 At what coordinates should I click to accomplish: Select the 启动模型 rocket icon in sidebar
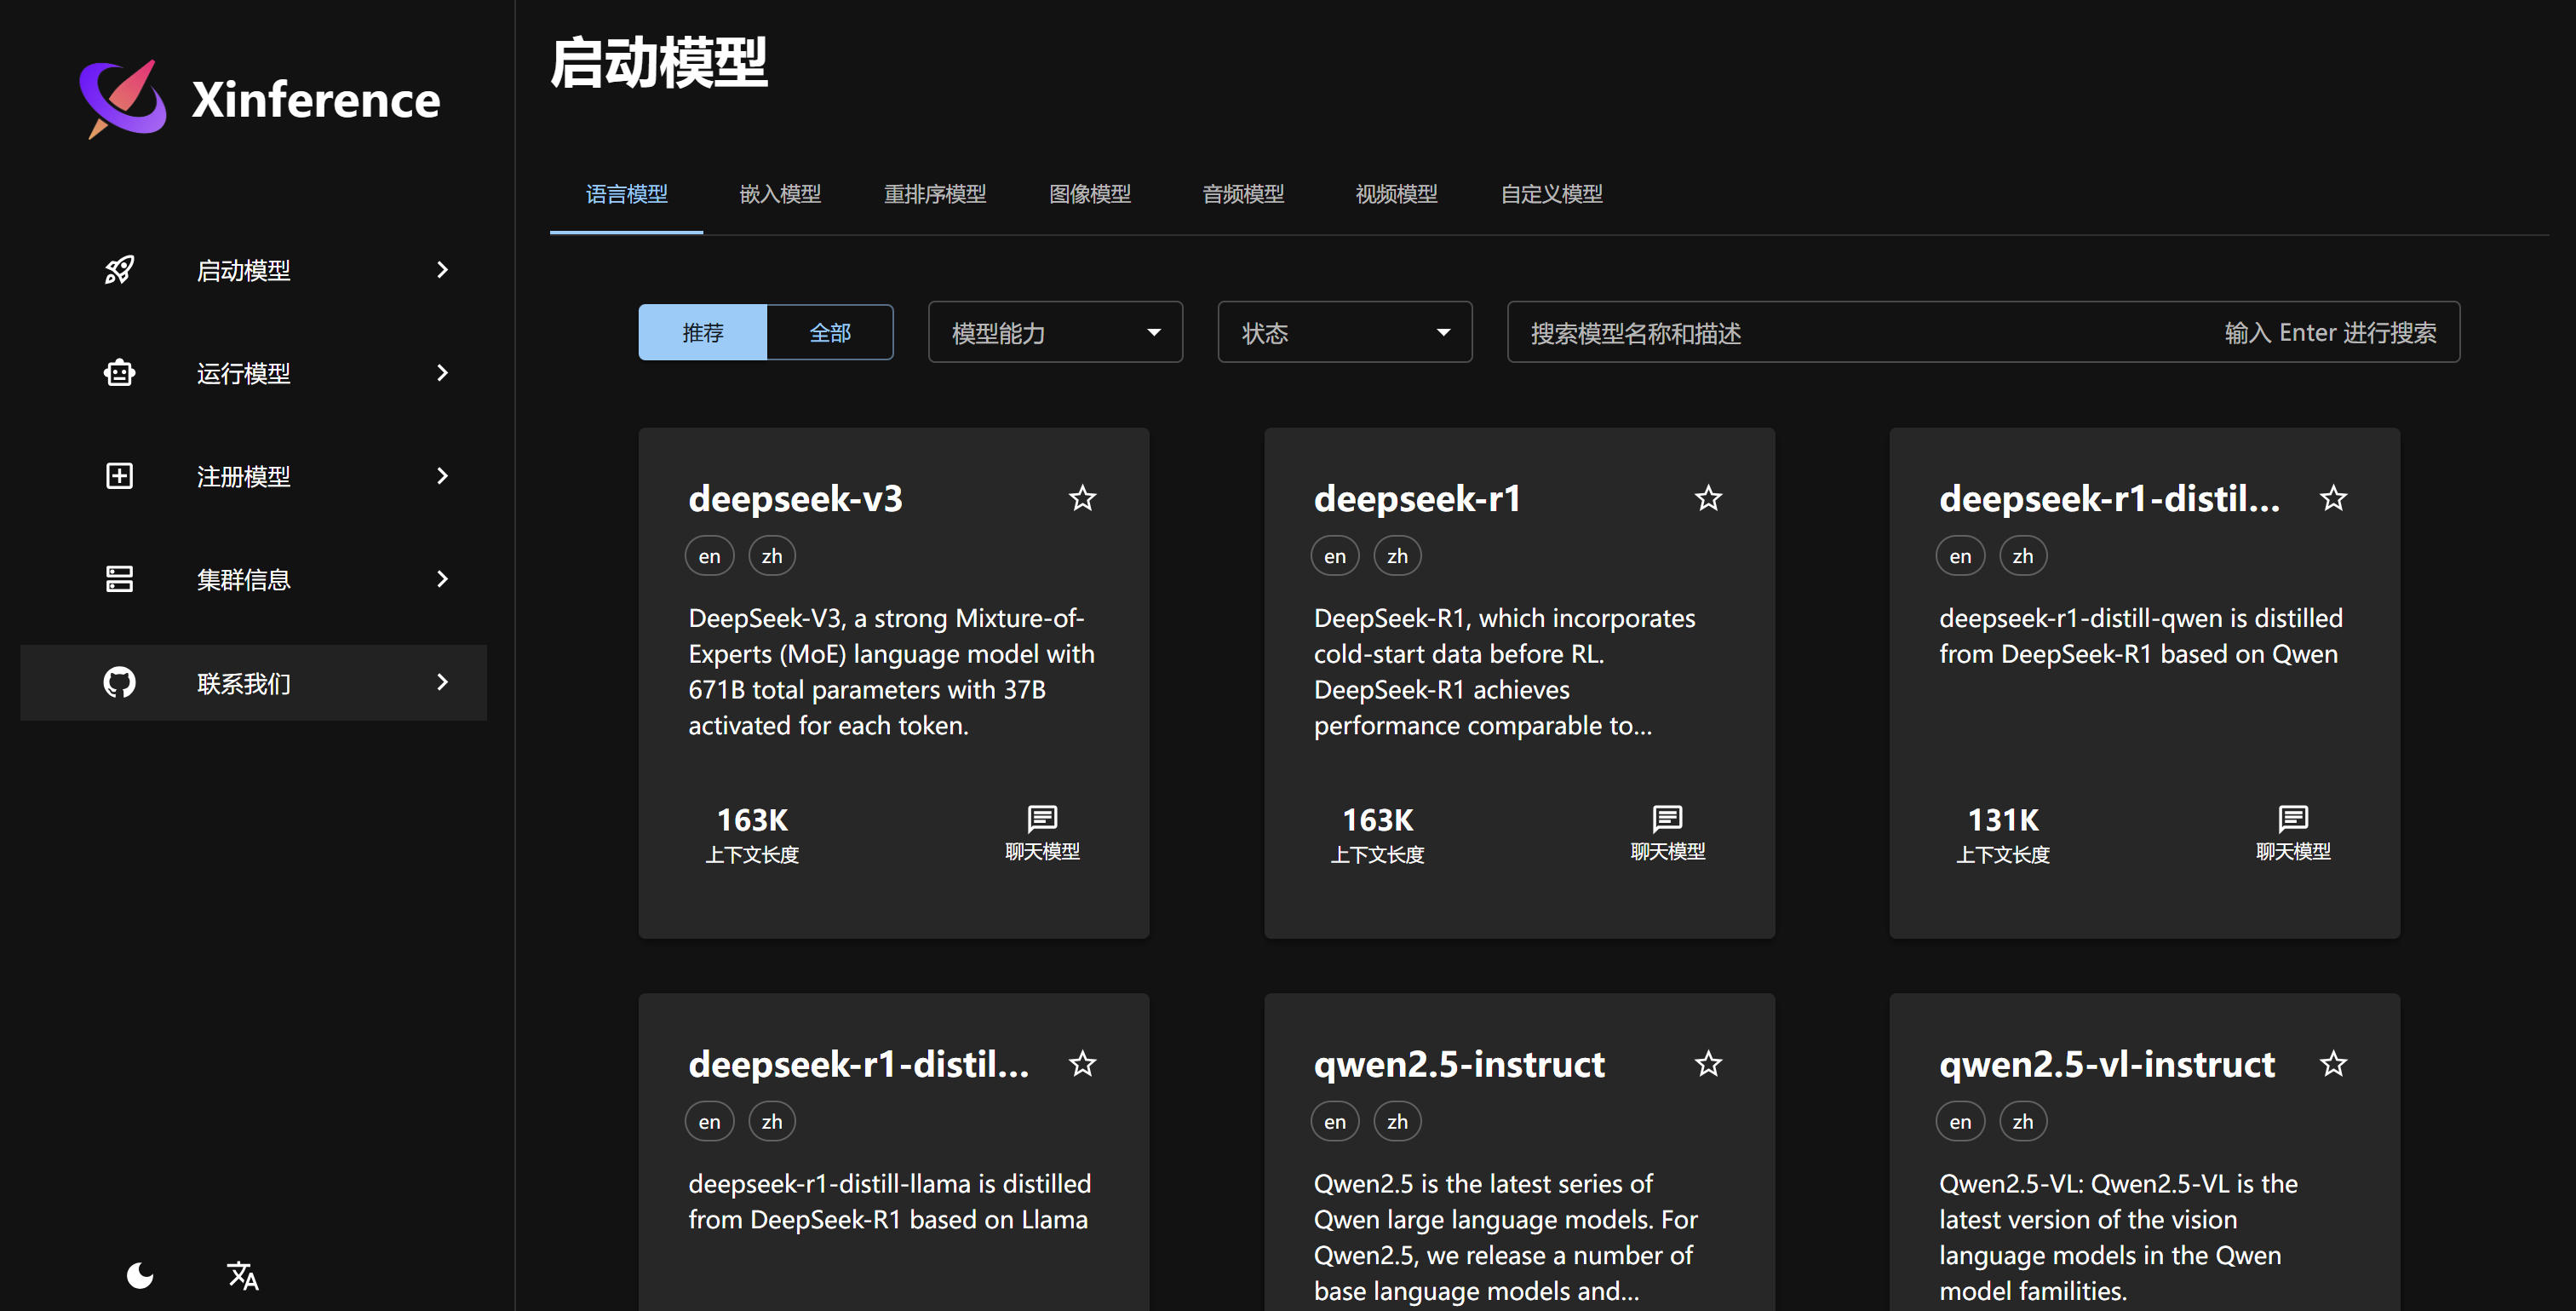pos(119,270)
